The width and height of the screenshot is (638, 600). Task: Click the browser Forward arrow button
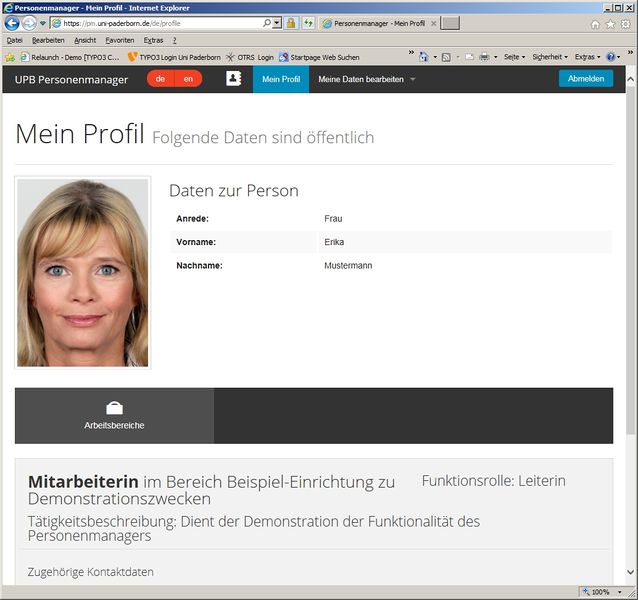[x=29, y=24]
